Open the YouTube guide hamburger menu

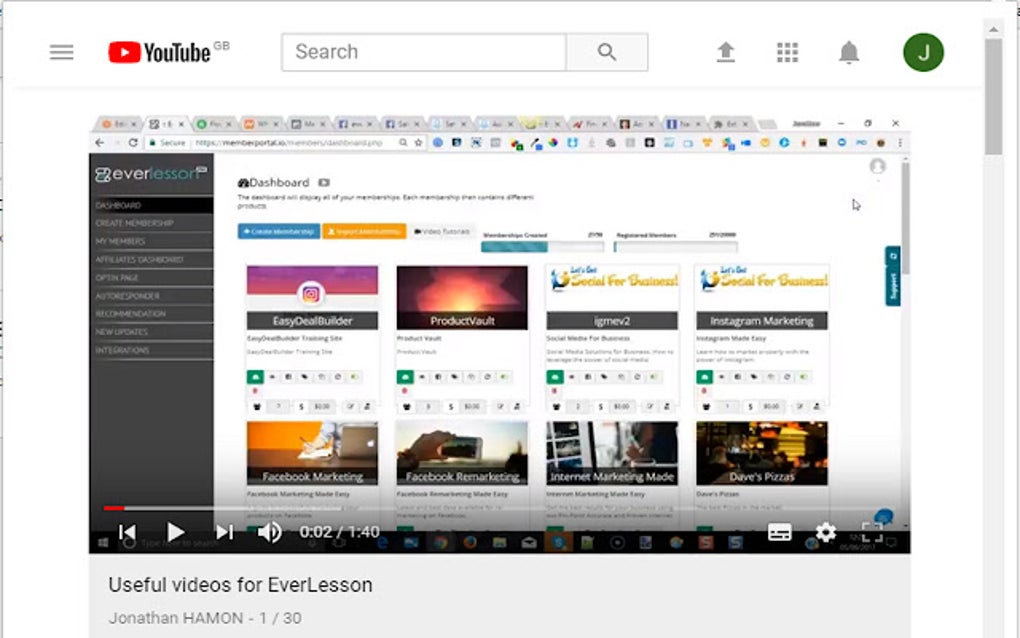click(x=61, y=52)
